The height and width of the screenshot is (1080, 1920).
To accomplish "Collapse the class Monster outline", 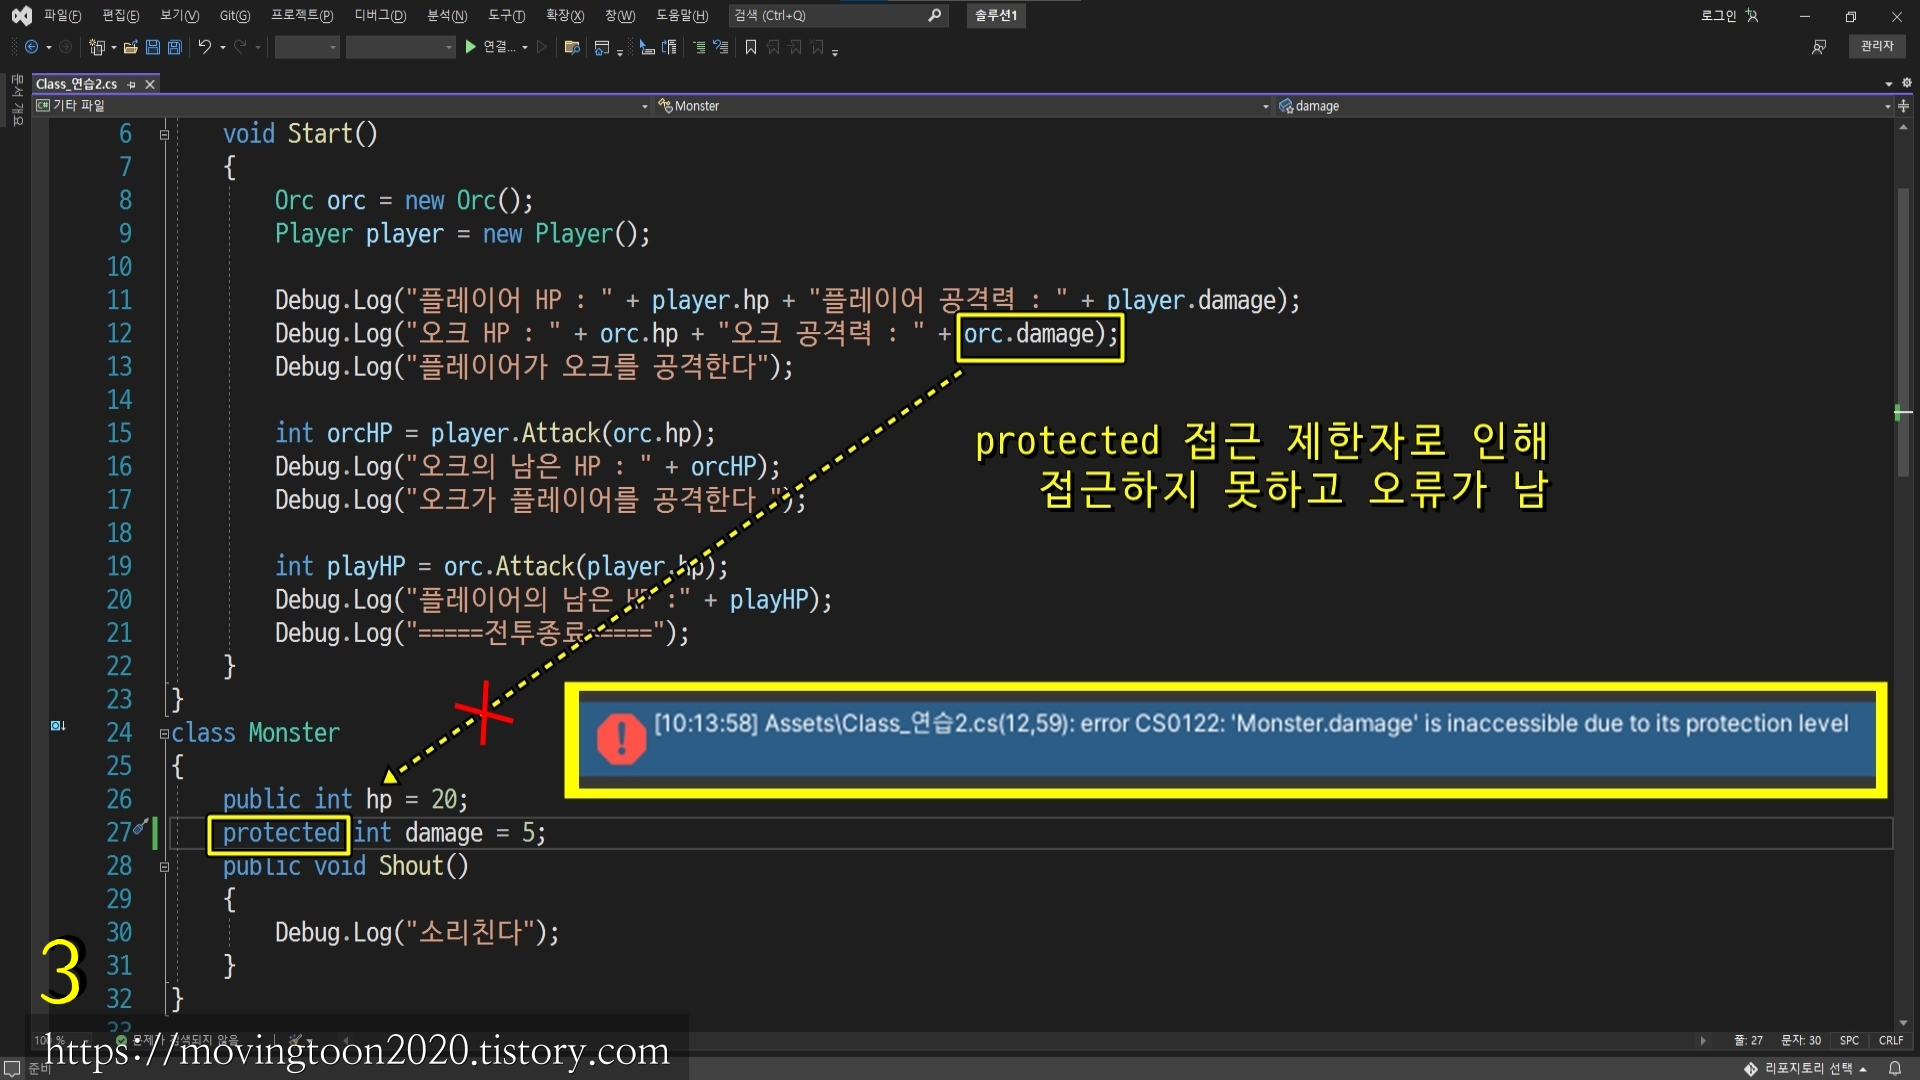I will tap(164, 734).
